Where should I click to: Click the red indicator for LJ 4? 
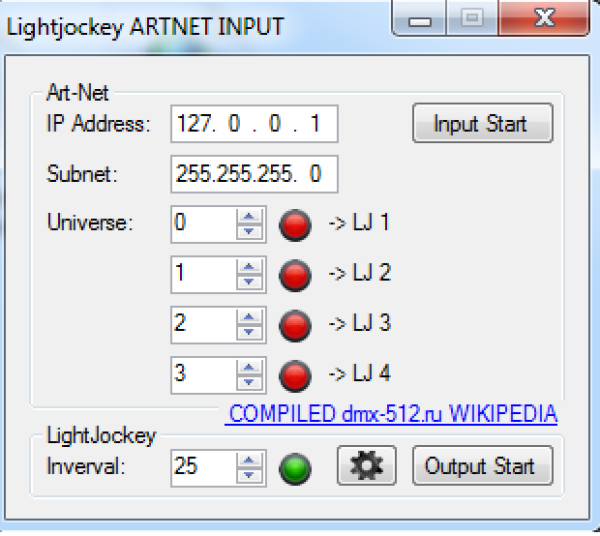293,375
